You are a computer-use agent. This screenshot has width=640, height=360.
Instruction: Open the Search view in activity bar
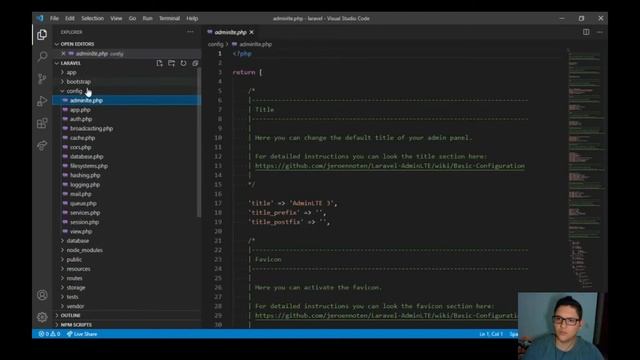tap(42, 56)
